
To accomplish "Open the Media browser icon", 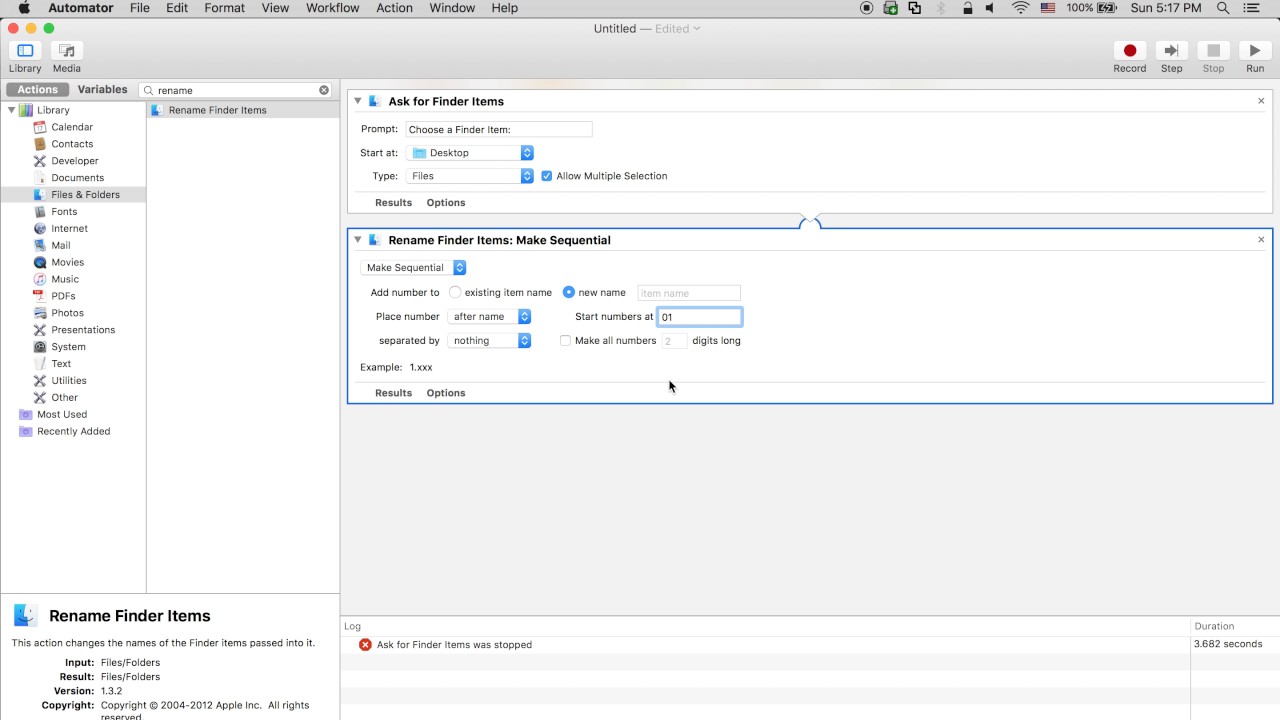I will pyautogui.click(x=67, y=51).
